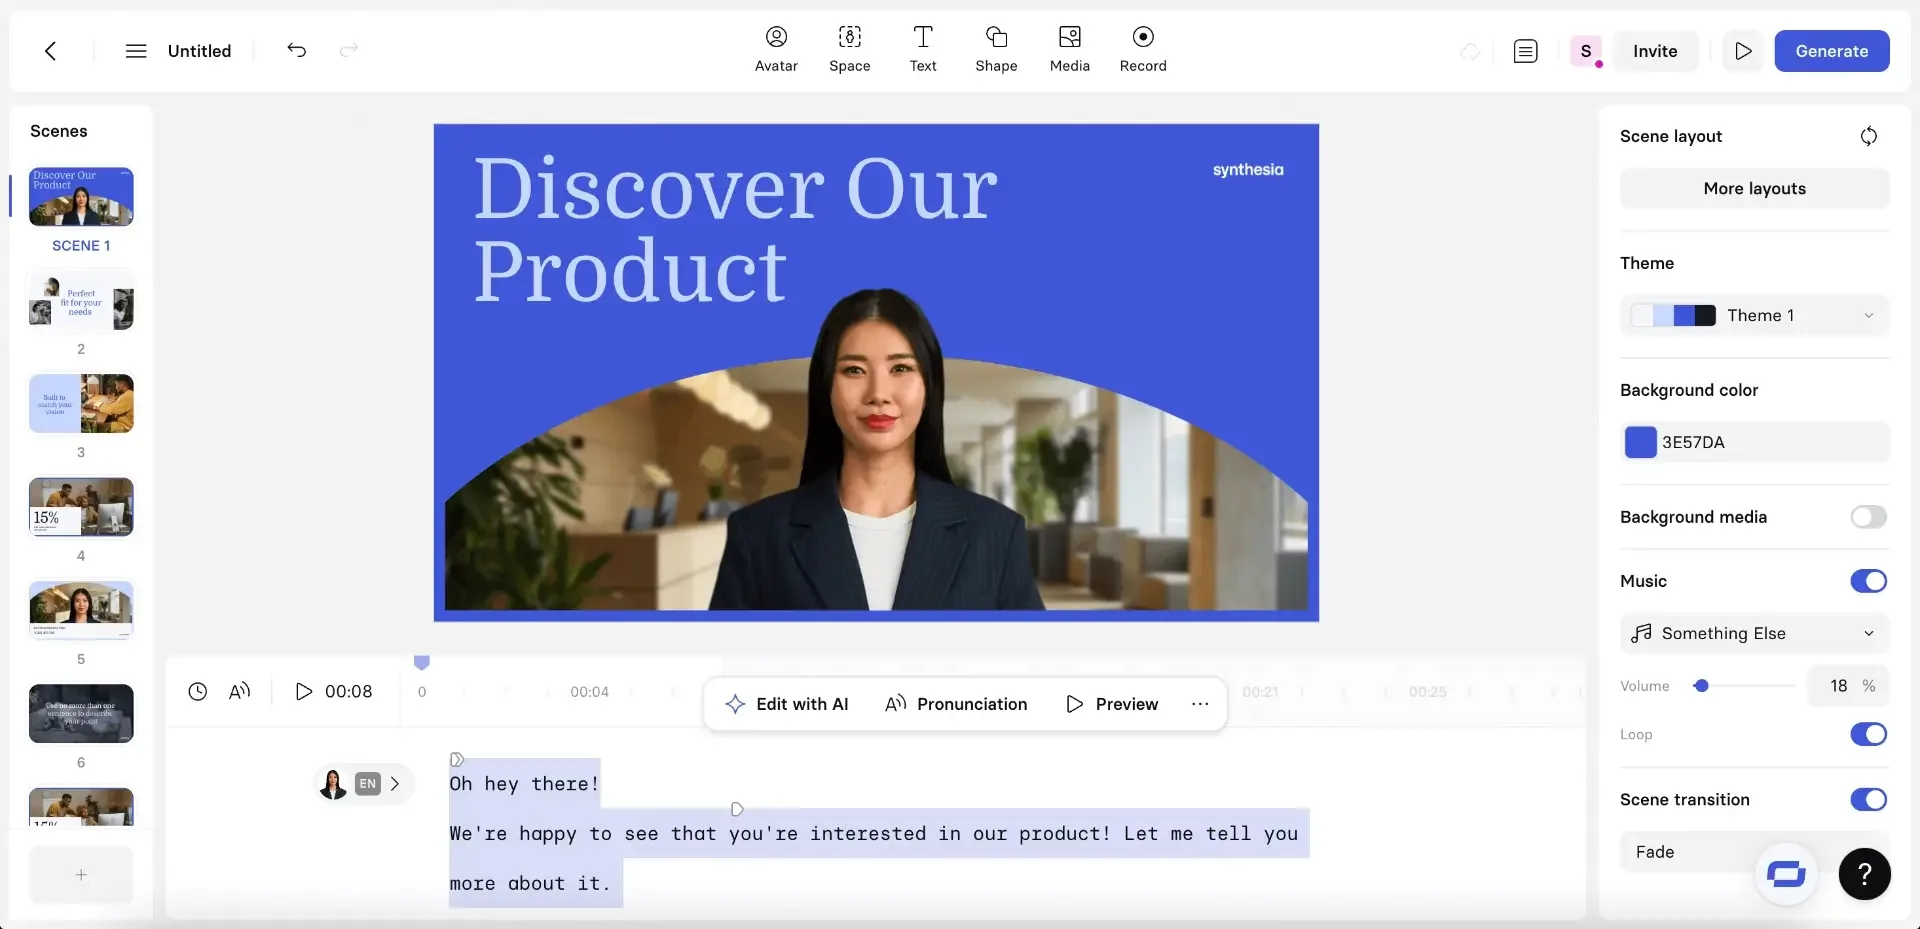
Task: Play the script from 00:08
Action: (334, 692)
